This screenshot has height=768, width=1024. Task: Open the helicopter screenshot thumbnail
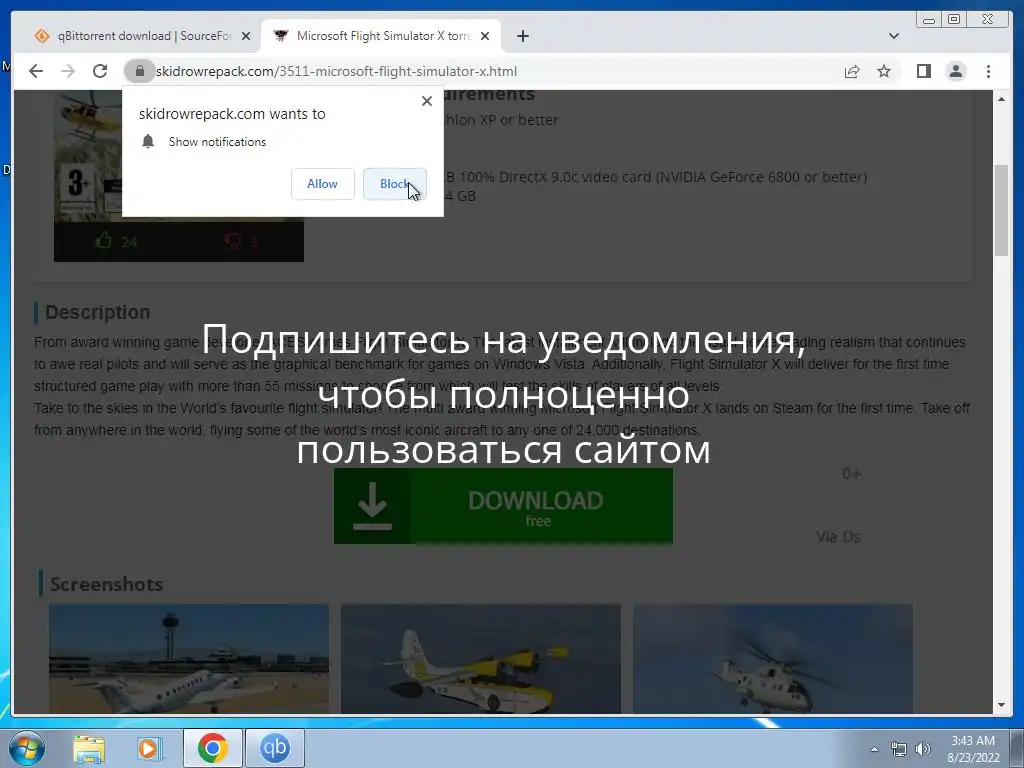tap(773, 659)
